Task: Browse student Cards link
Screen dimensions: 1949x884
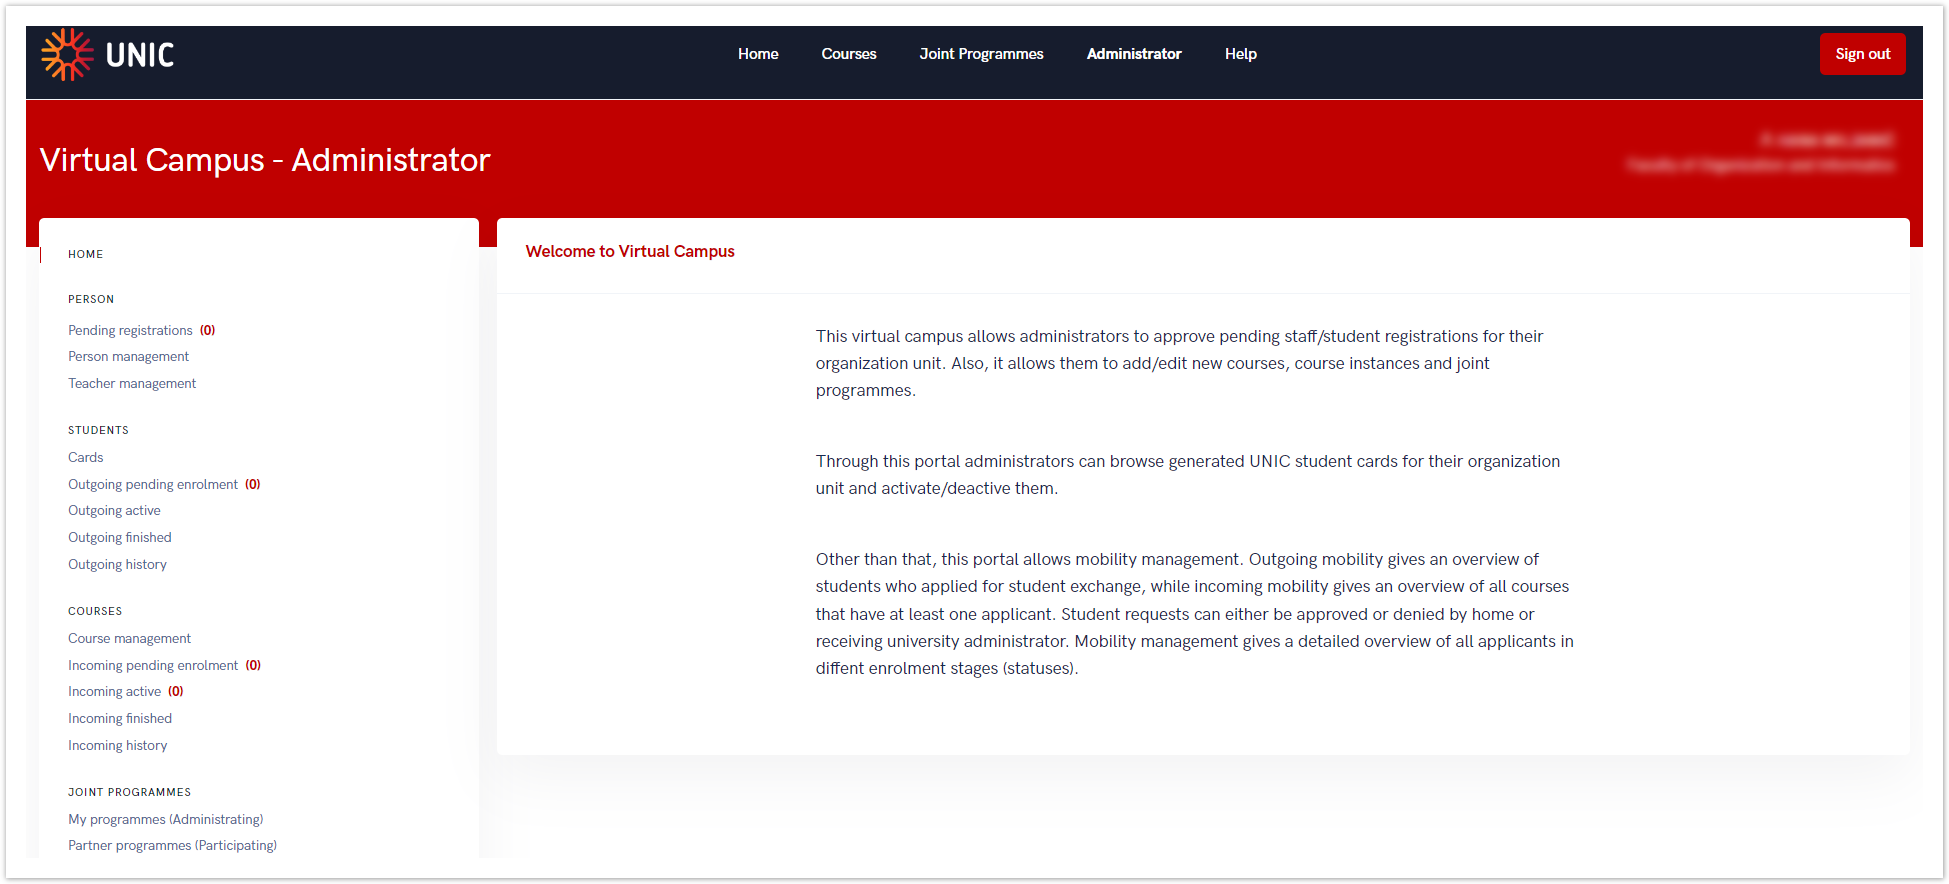Action: click(x=86, y=458)
